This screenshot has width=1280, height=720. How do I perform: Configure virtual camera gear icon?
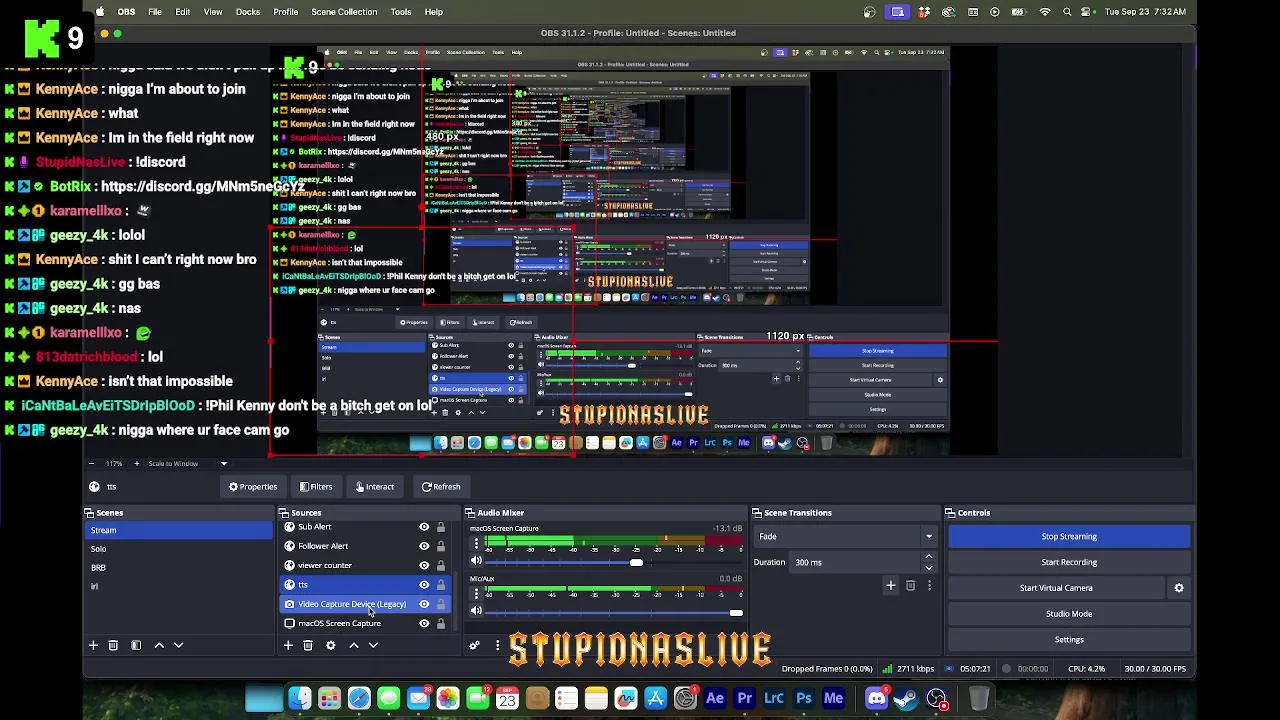pos(1179,588)
